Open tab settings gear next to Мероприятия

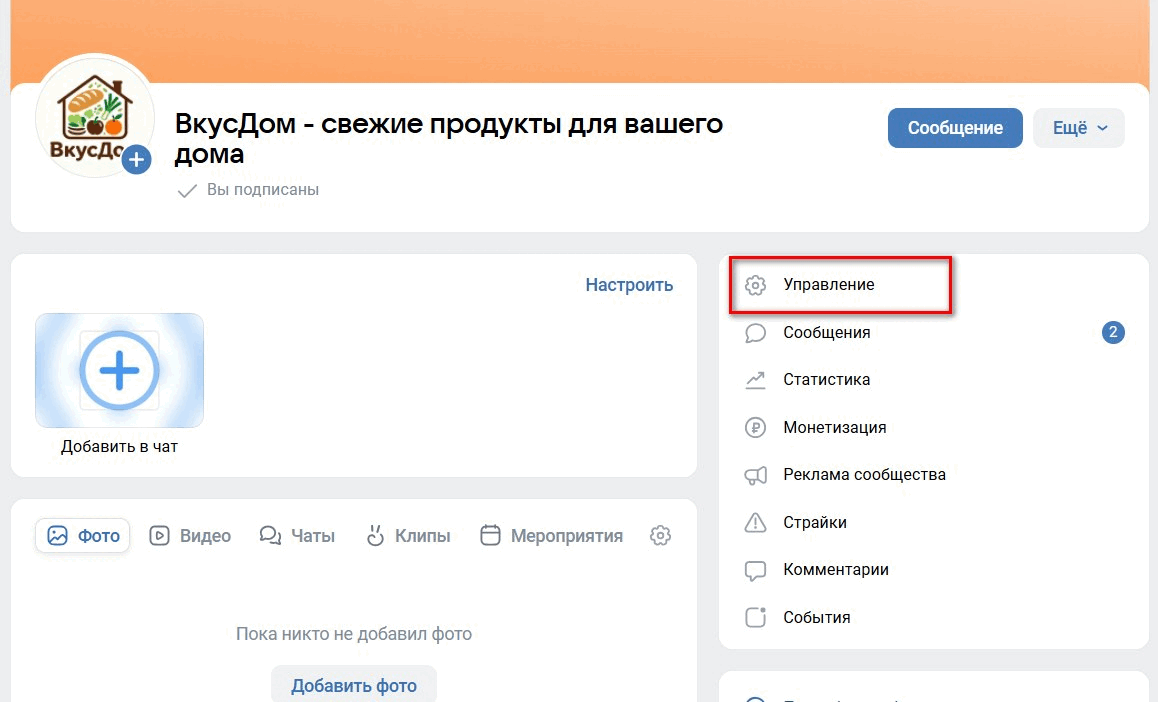tap(660, 536)
